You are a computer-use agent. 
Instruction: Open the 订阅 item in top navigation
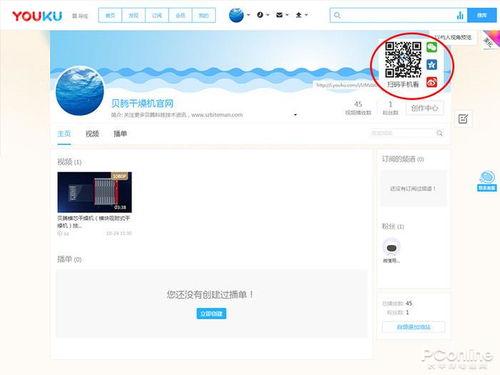click(157, 15)
